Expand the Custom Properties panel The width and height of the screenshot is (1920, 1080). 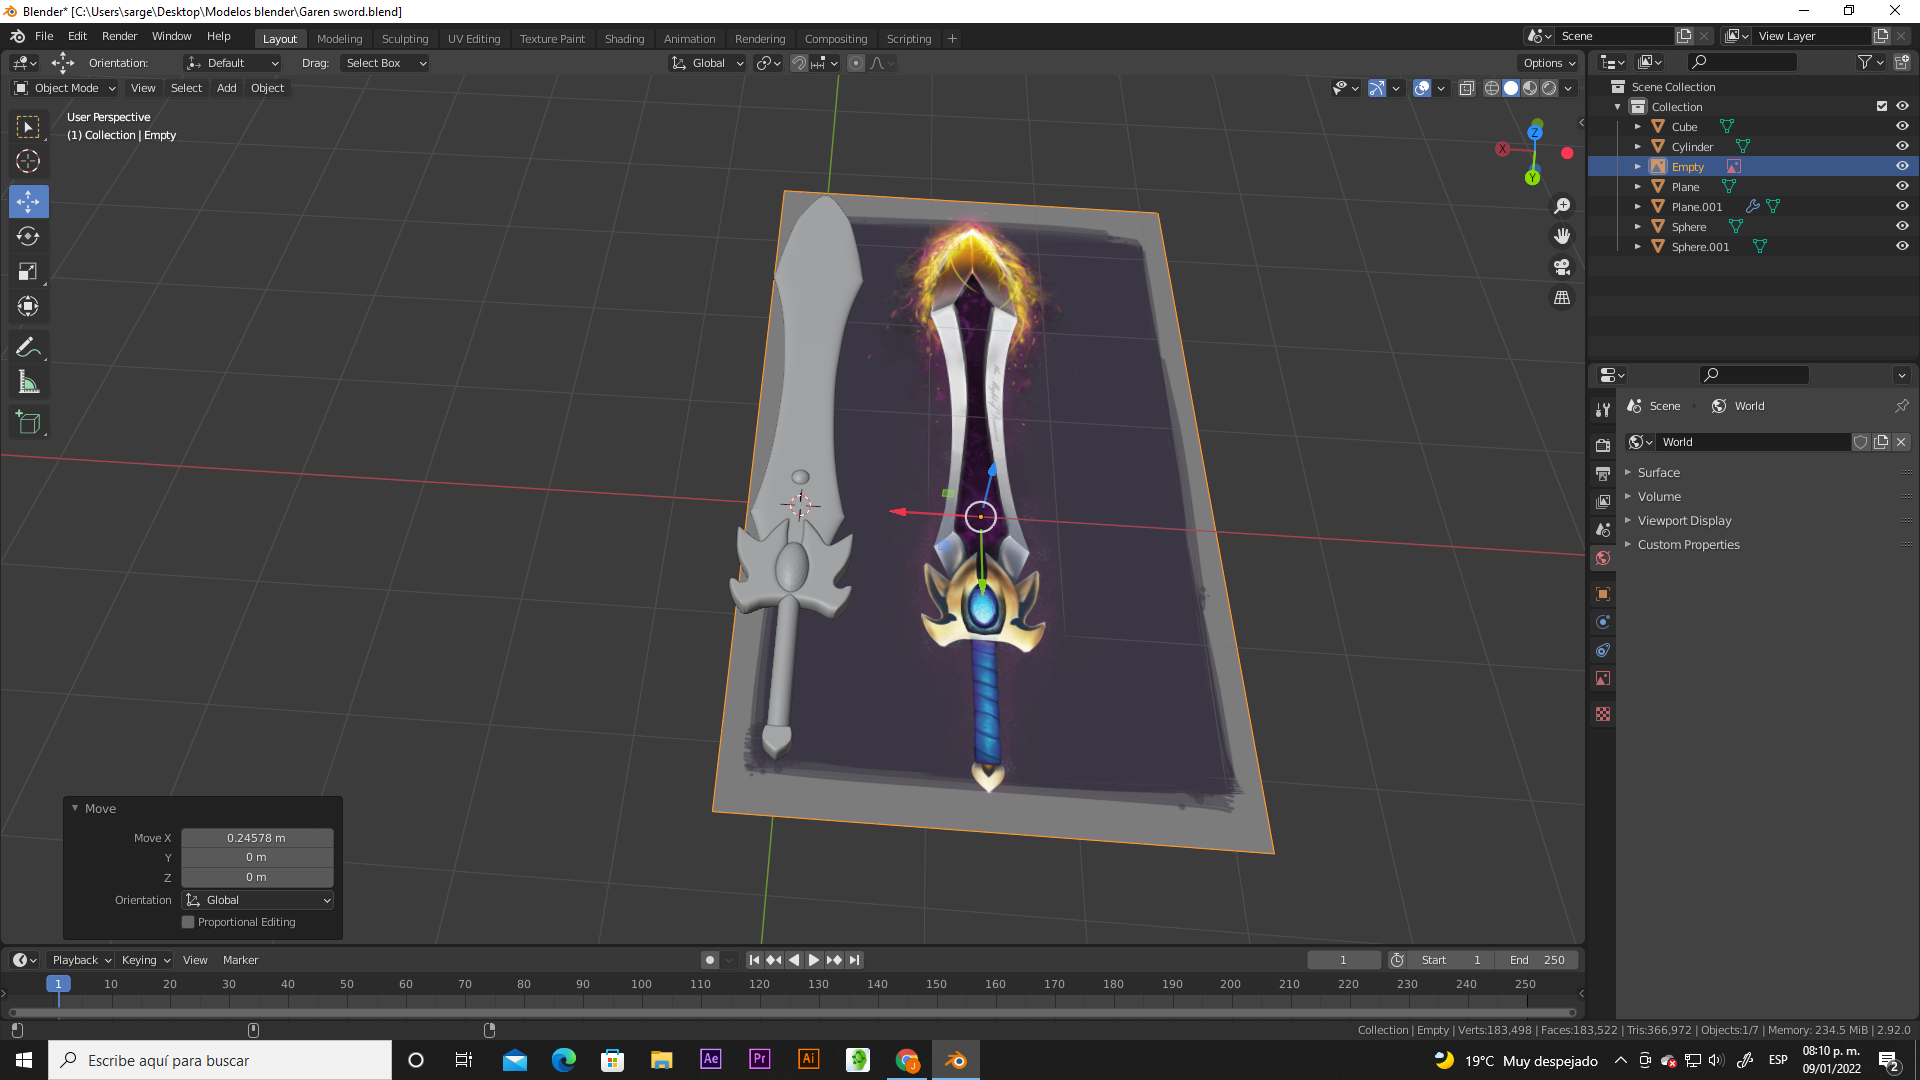(x=1688, y=545)
